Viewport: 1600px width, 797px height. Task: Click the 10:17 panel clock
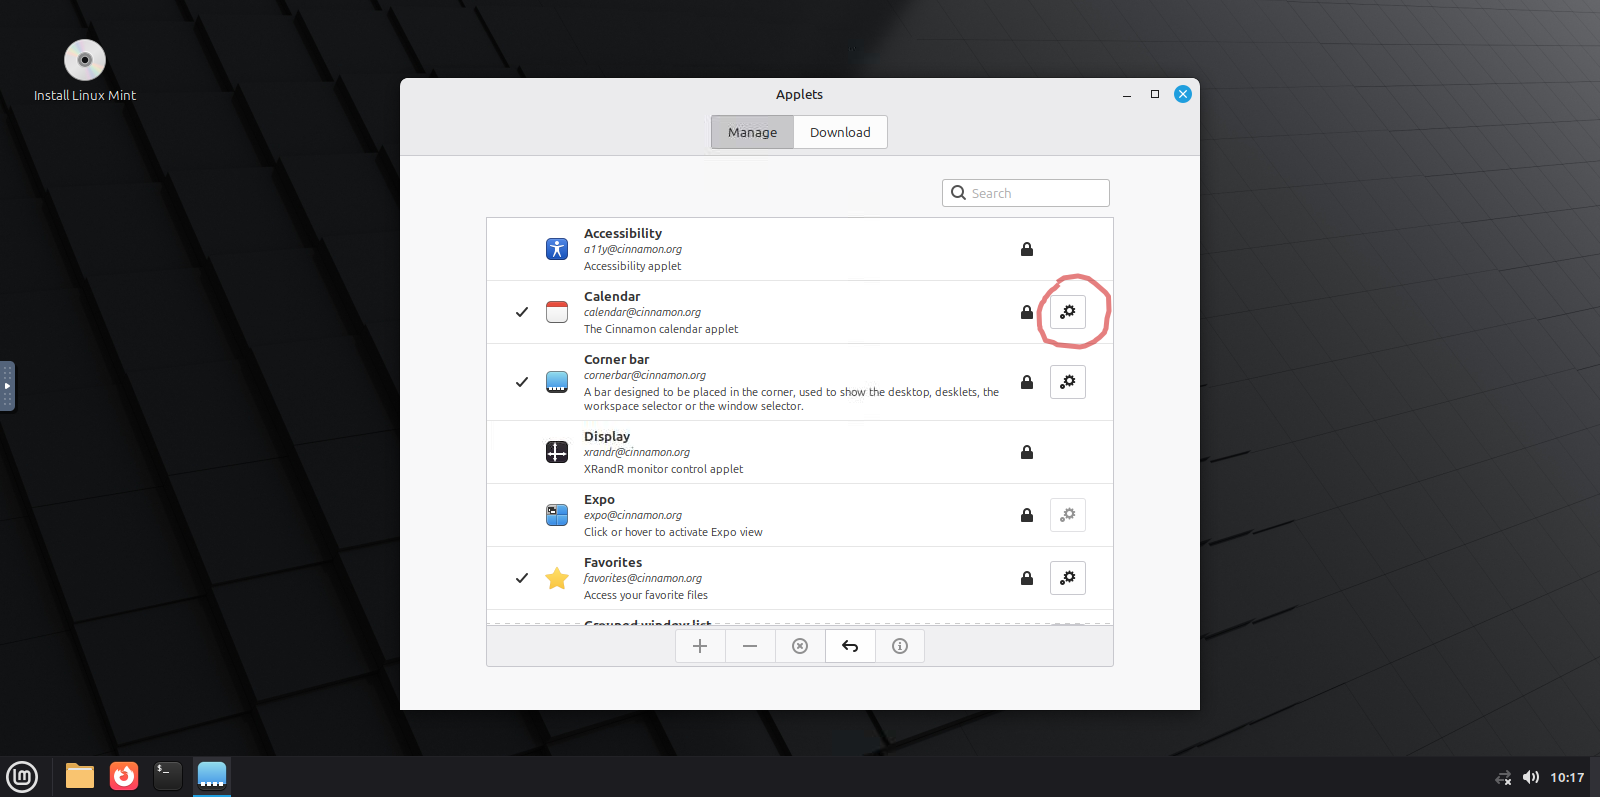pyautogui.click(x=1567, y=777)
